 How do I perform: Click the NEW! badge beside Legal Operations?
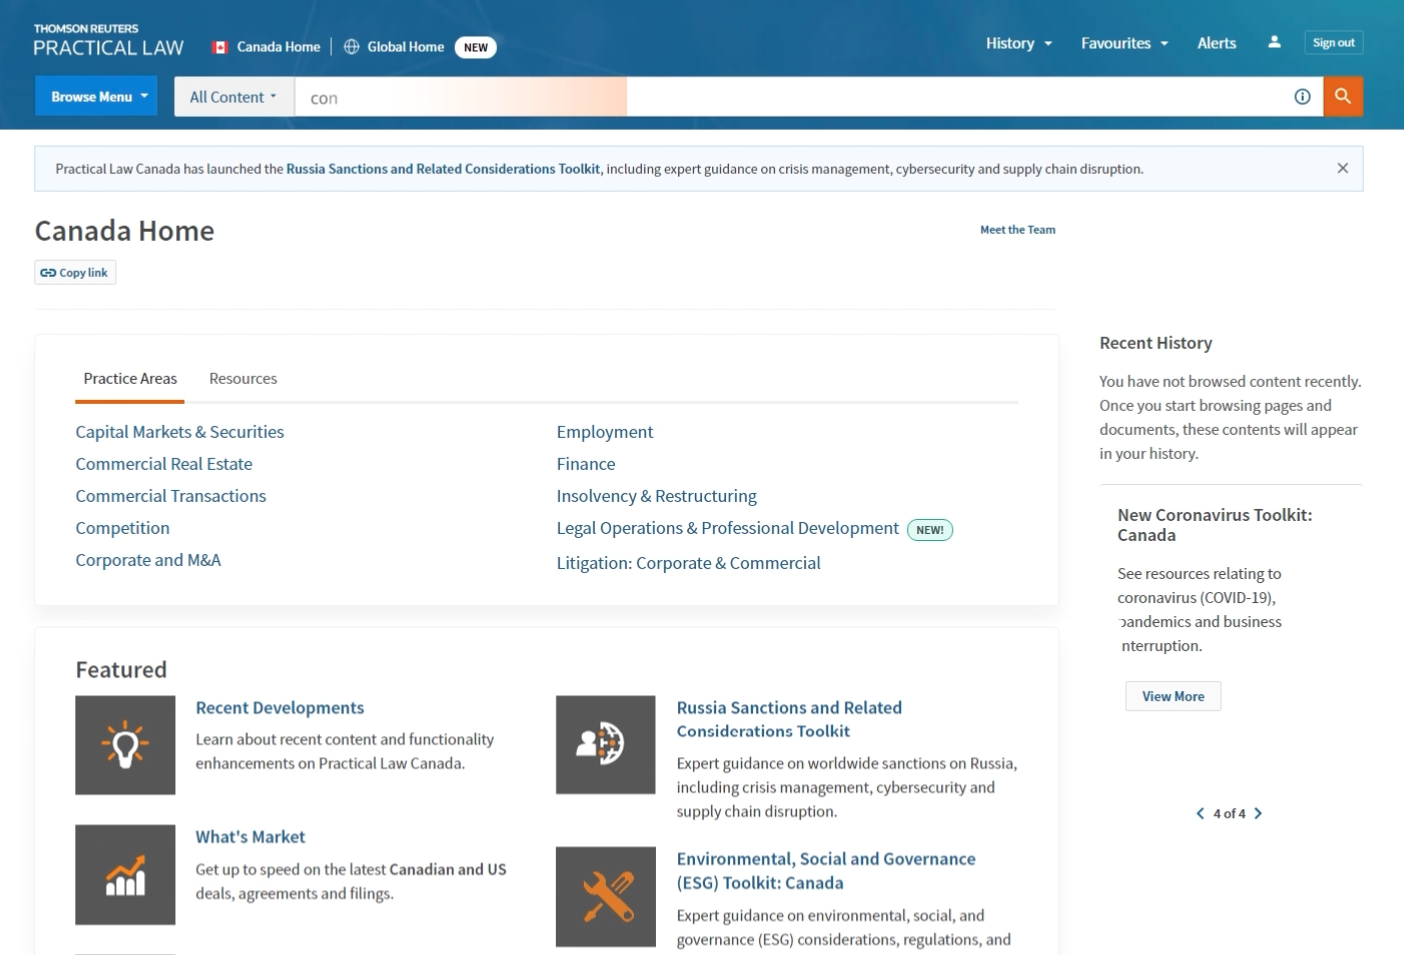point(930,530)
